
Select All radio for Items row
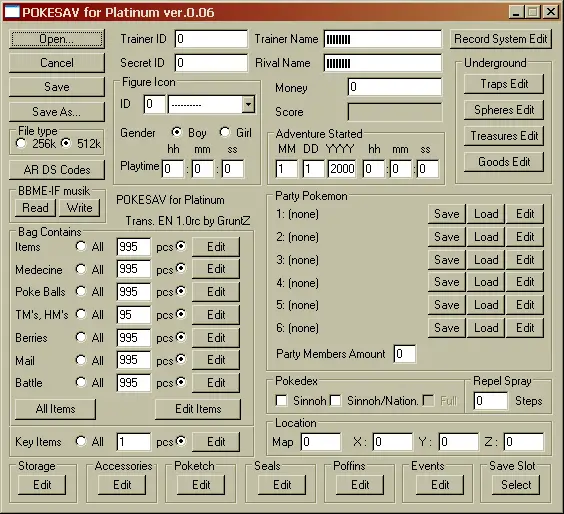click(81, 246)
